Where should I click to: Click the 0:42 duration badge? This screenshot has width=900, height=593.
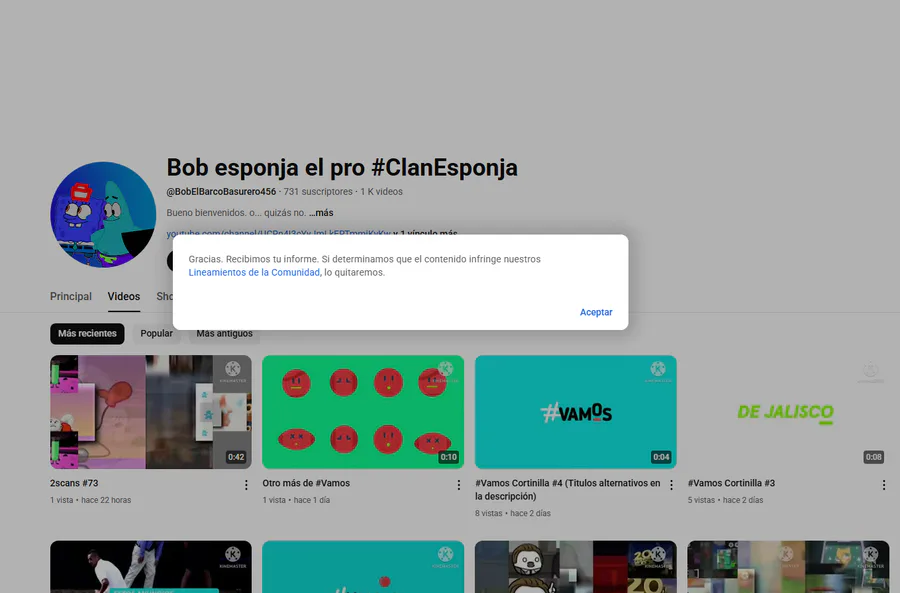pos(236,458)
